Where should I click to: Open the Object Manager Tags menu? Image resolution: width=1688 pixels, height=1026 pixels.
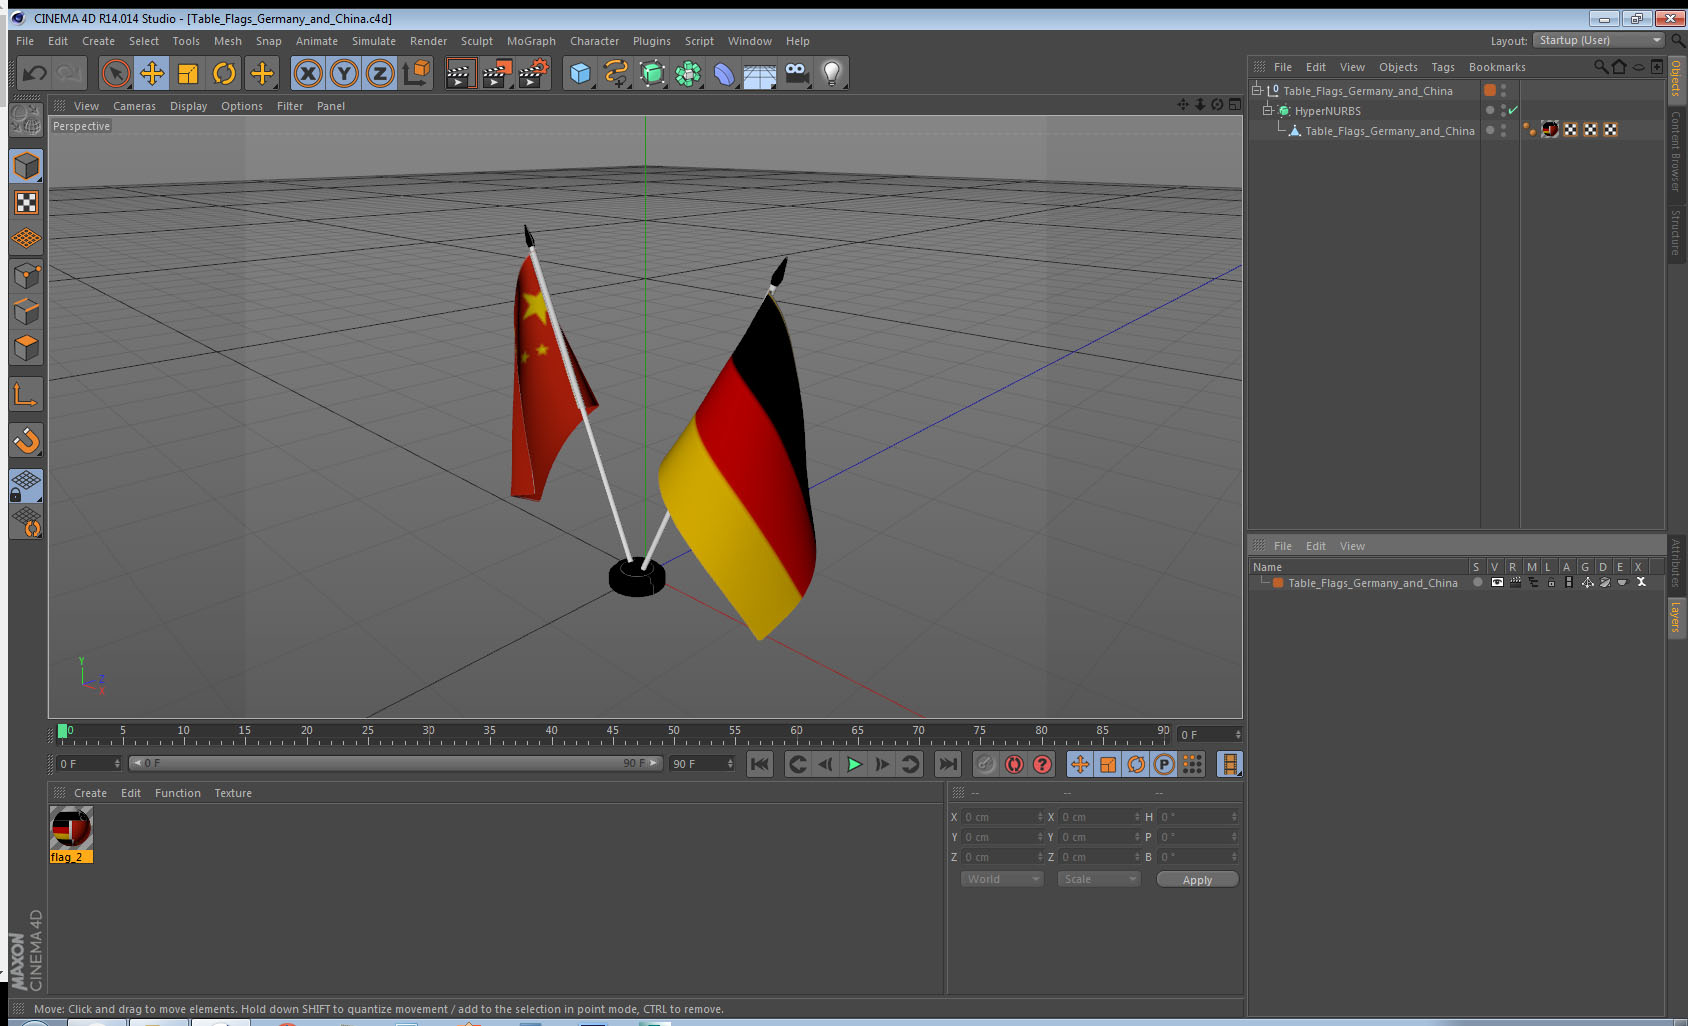click(x=1443, y=67)
